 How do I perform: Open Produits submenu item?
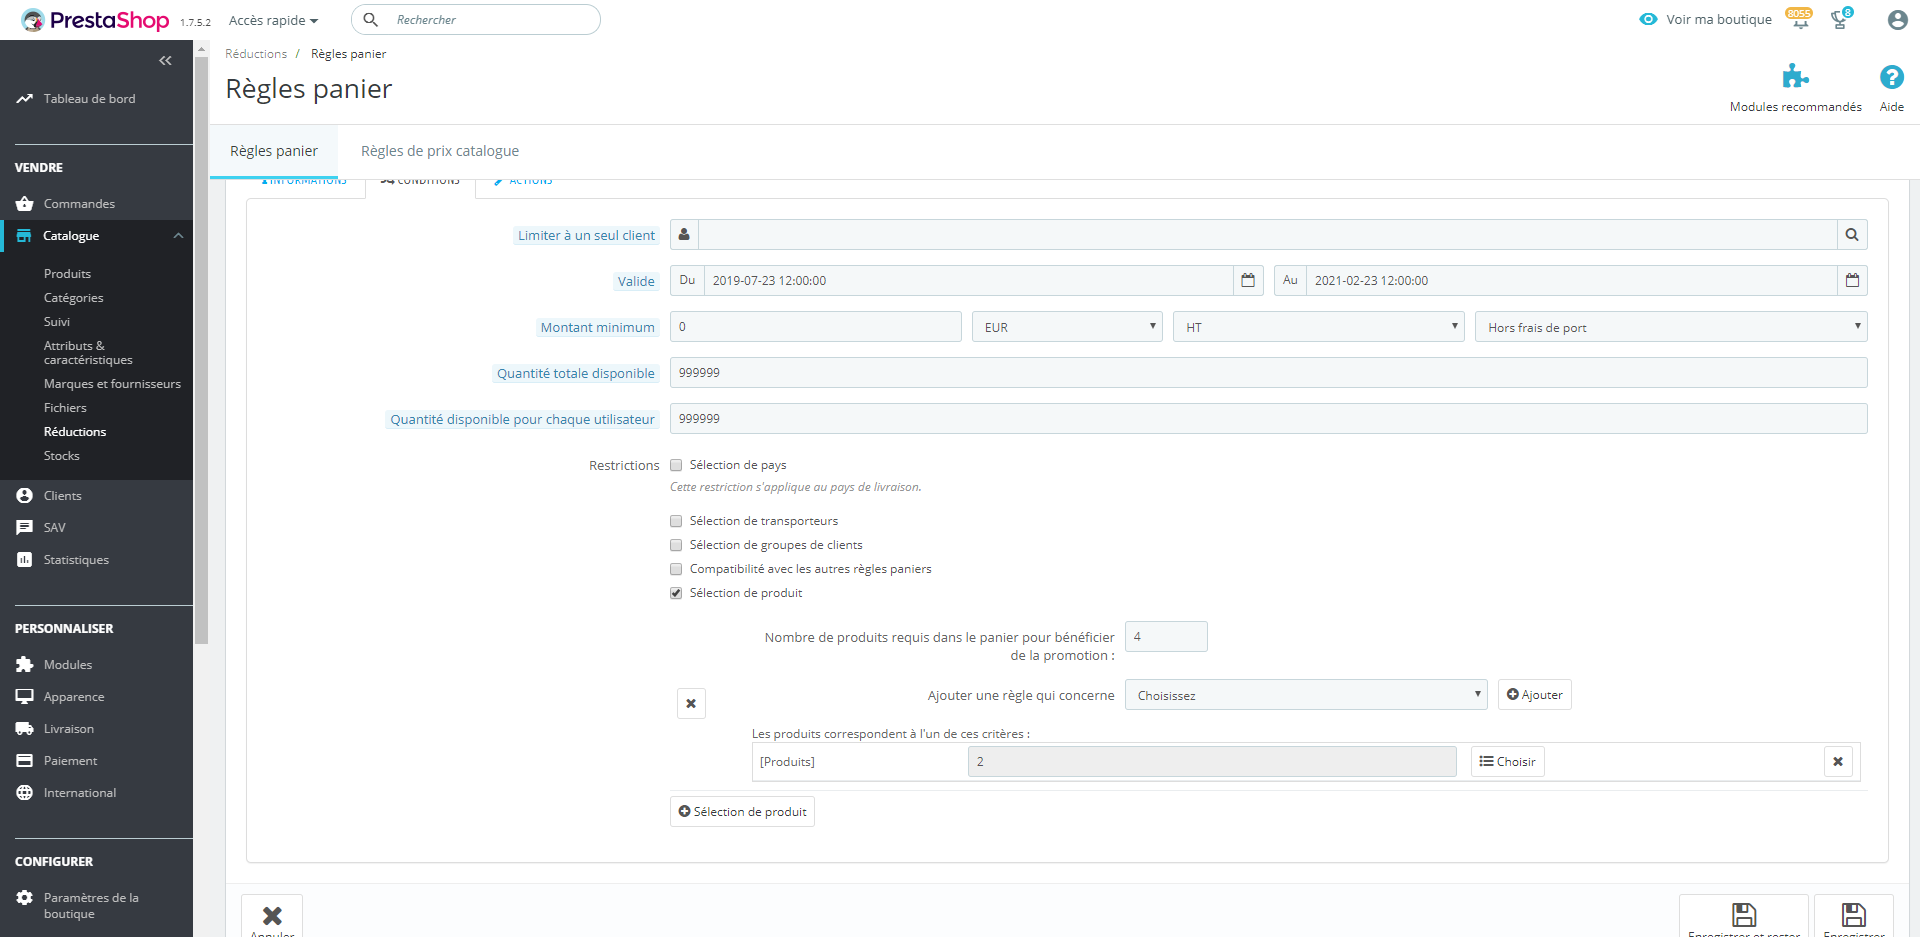(67, 274)
